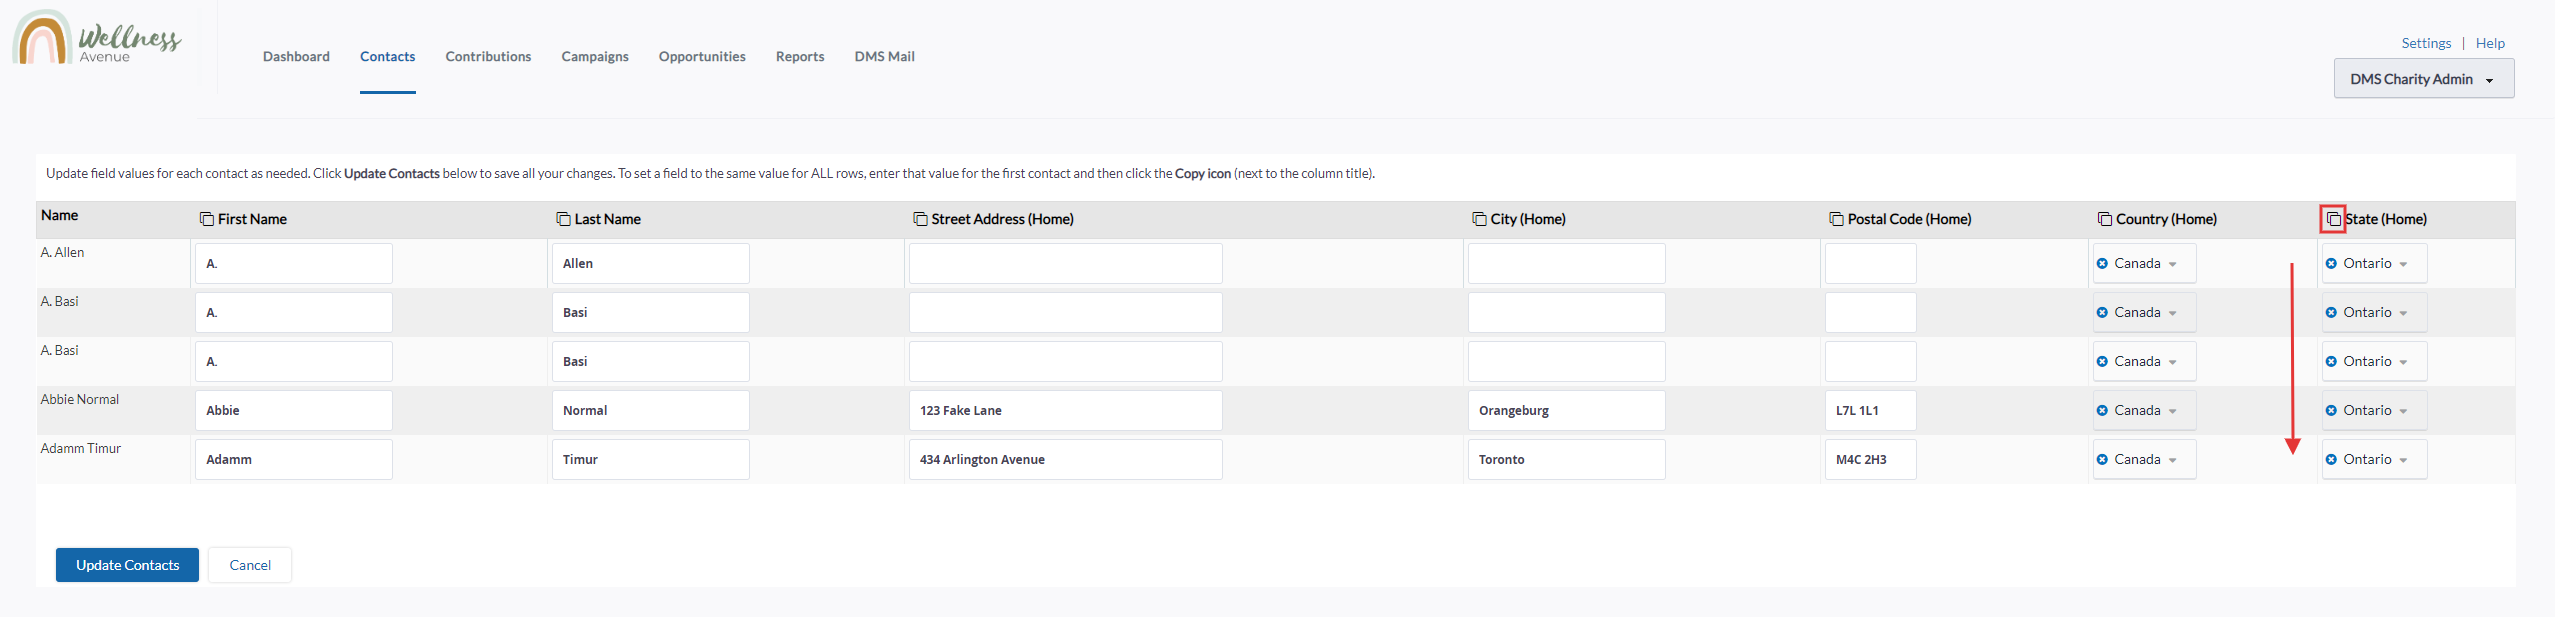Click Street Address field for Adamm Timur
This screenshot has height=617, width=2555.
click(x=1065, y=460)
